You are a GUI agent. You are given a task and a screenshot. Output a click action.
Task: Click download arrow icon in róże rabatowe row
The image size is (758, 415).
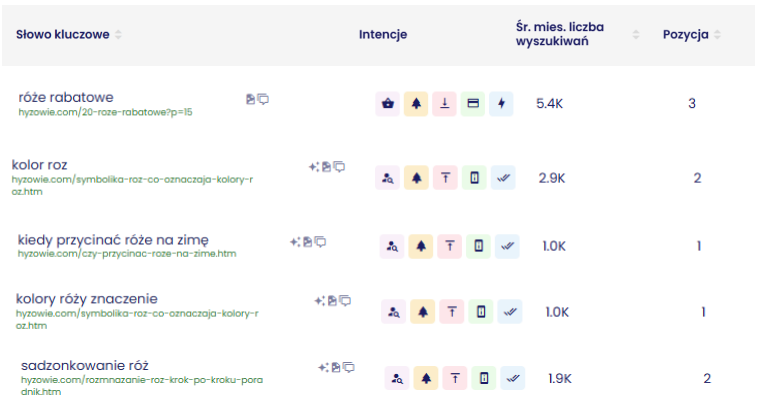point(444,104)
